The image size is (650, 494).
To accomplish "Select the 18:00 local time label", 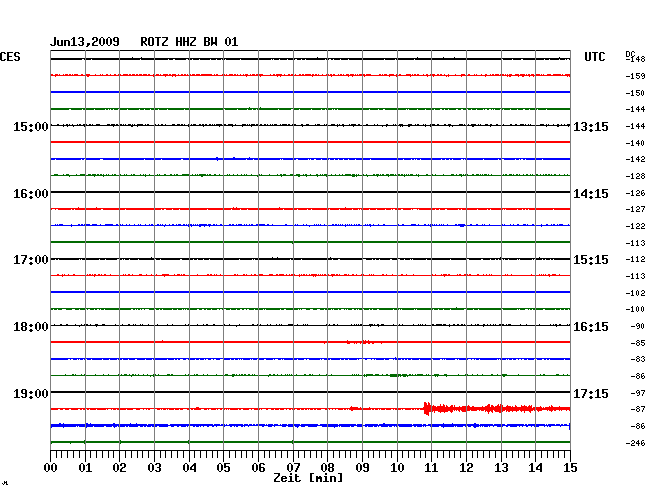I will point(31,327).
